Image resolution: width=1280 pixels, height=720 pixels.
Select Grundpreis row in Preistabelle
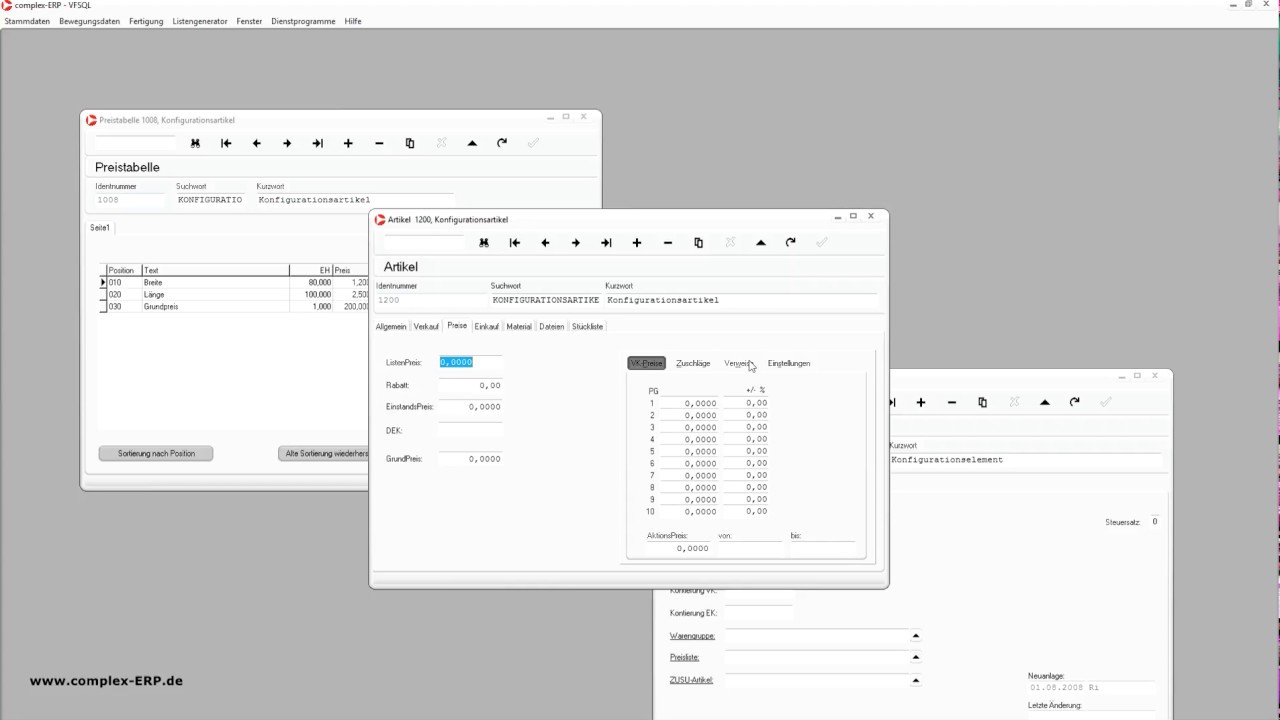[236, 307]
